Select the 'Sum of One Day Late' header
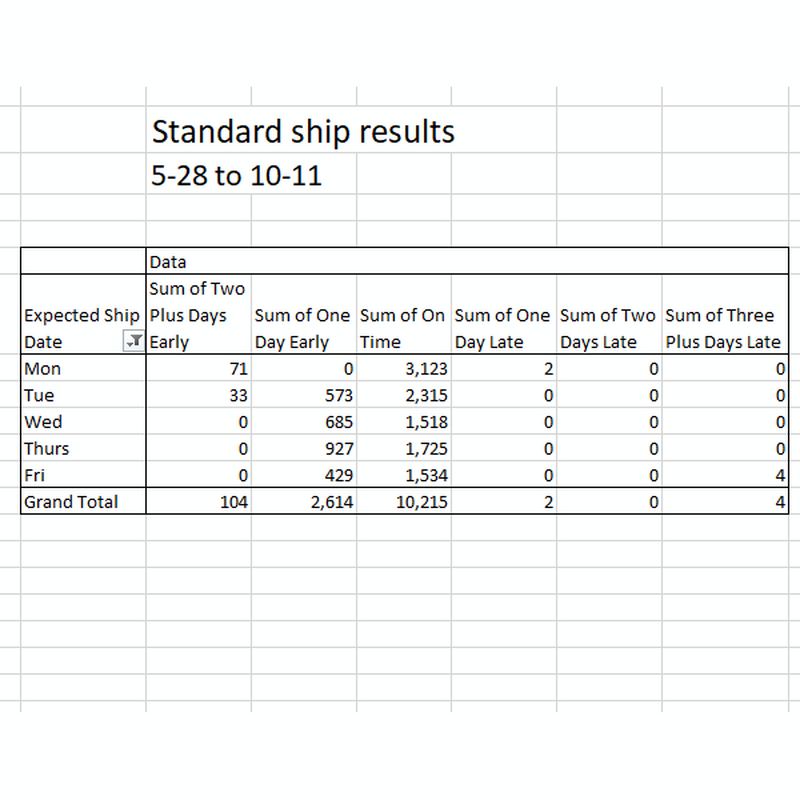 pos(504,328)
